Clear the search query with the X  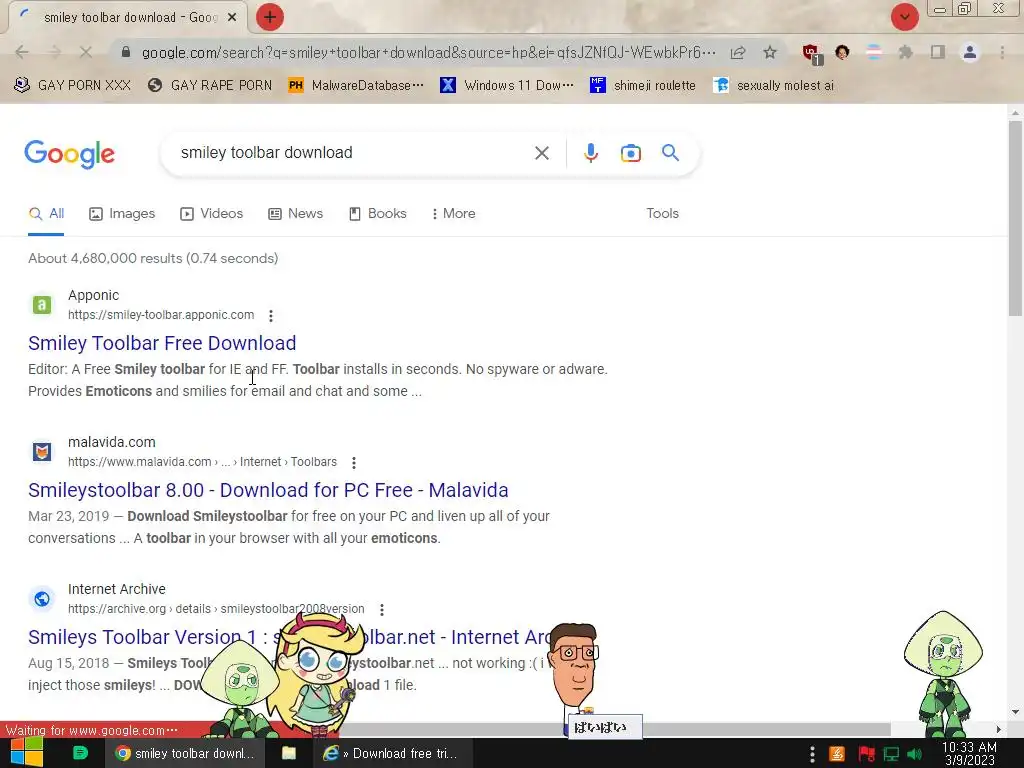541,153
